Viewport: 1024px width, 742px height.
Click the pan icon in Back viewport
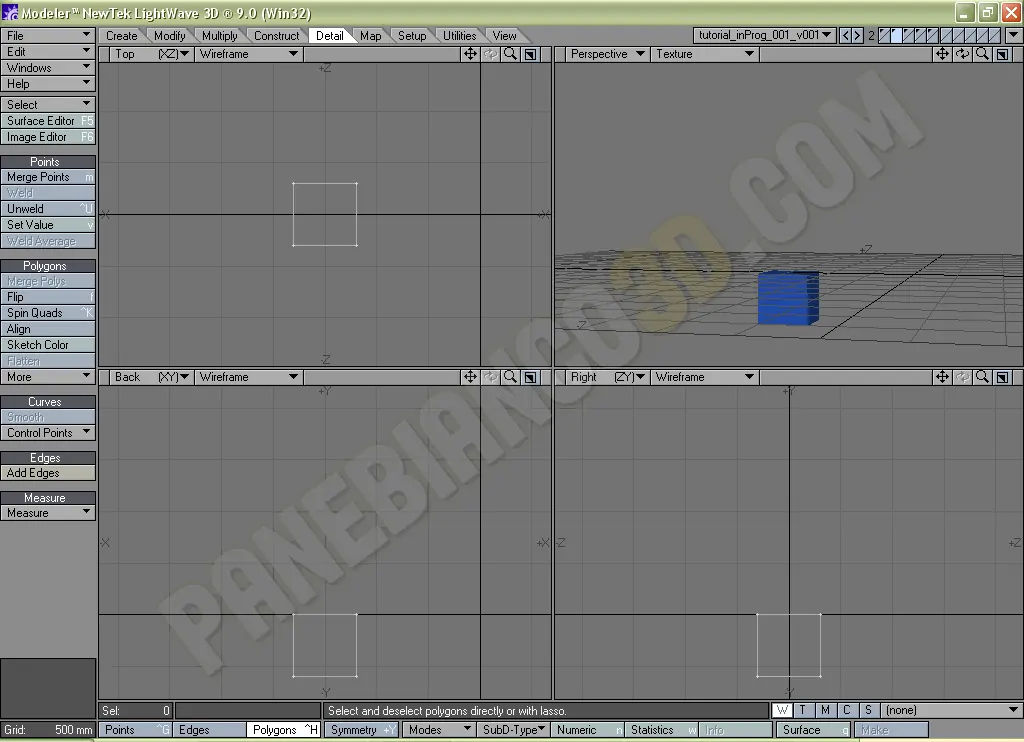click(470, 377)
